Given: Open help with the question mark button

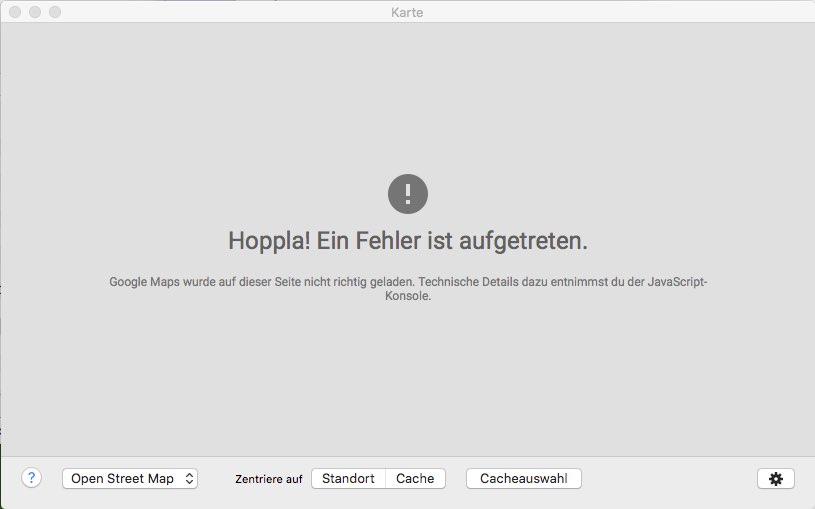Looking at the screenshot, I should 31,478.
